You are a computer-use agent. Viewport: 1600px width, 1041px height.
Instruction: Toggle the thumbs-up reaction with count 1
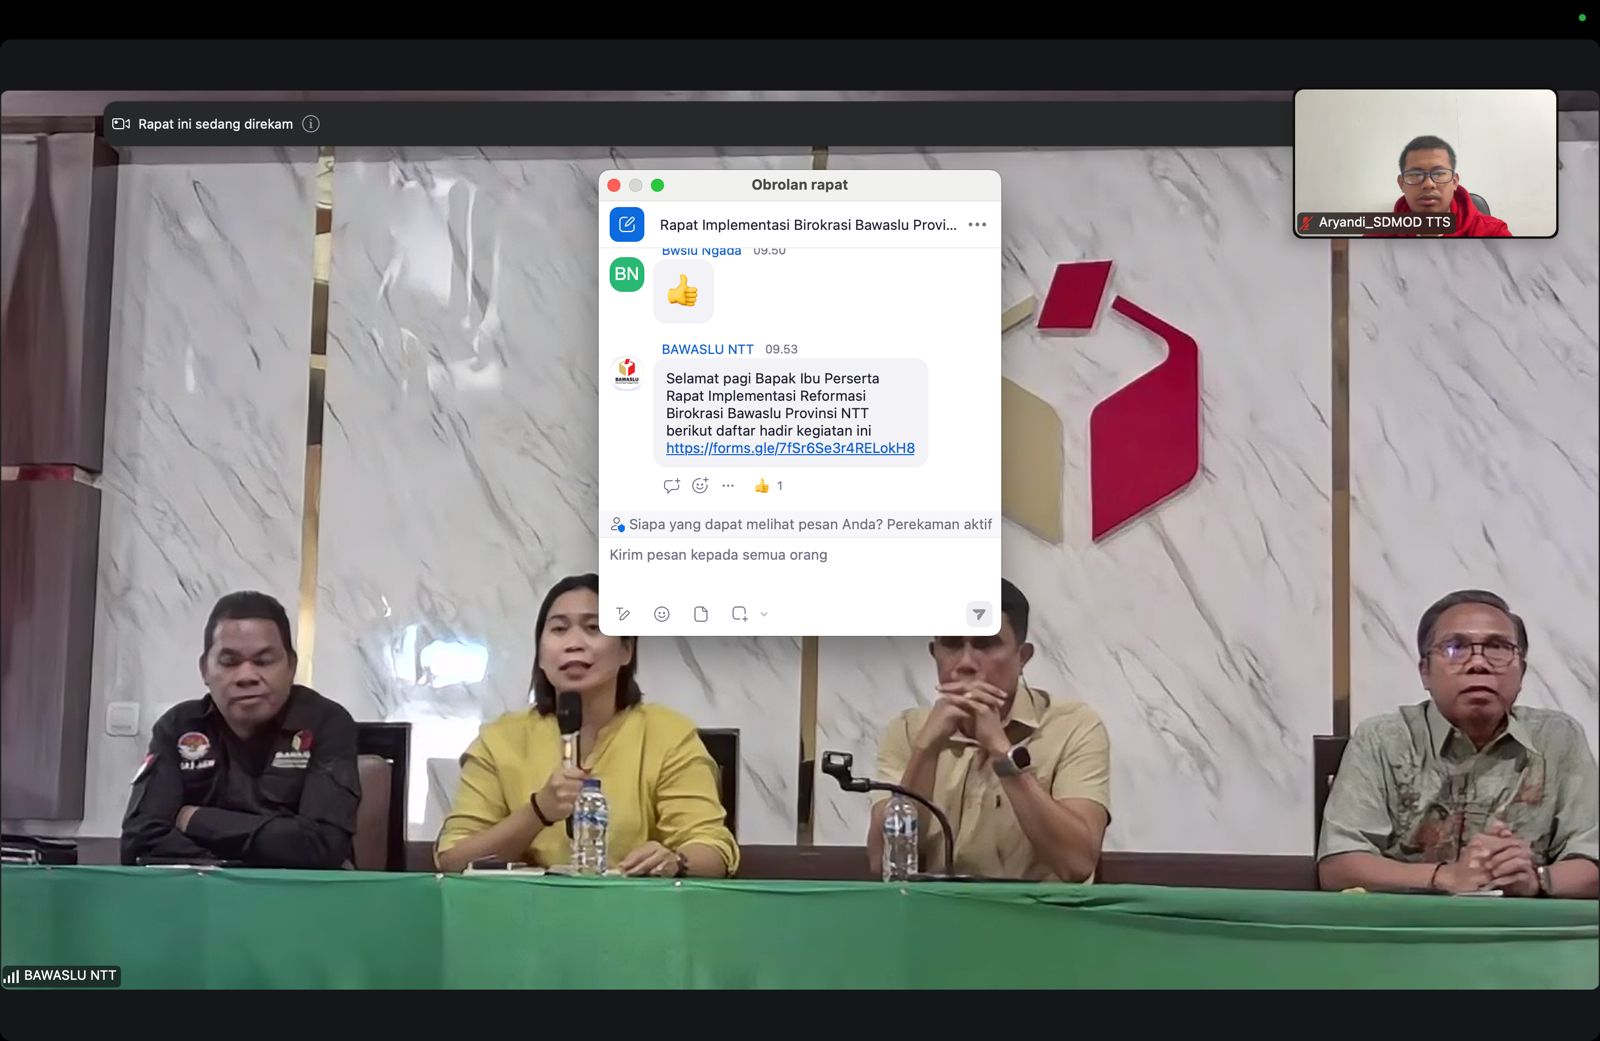point(768,486)
